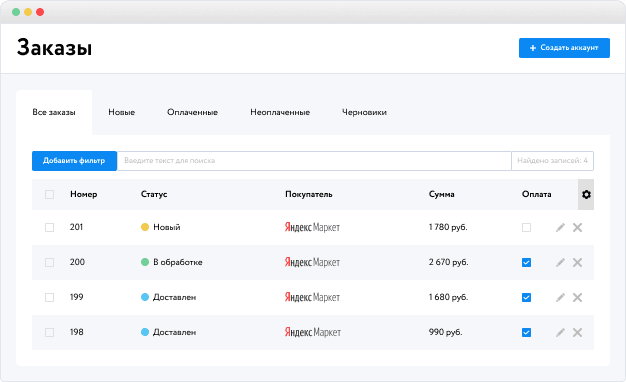Mark order 201 payment checkbox as paid
Image resolution: width=626 pixels, height=382 pixels.
[527, 228]
